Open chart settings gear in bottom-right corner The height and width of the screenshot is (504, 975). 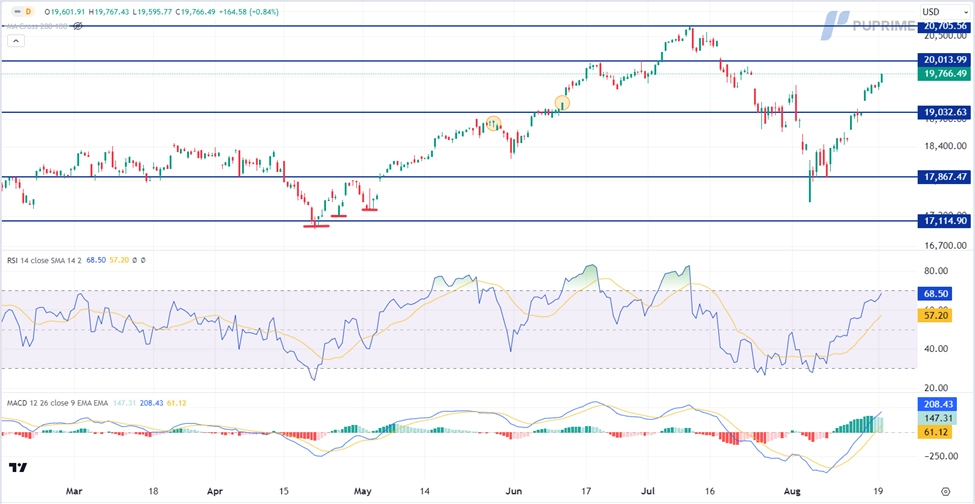[x=946, y=490]
